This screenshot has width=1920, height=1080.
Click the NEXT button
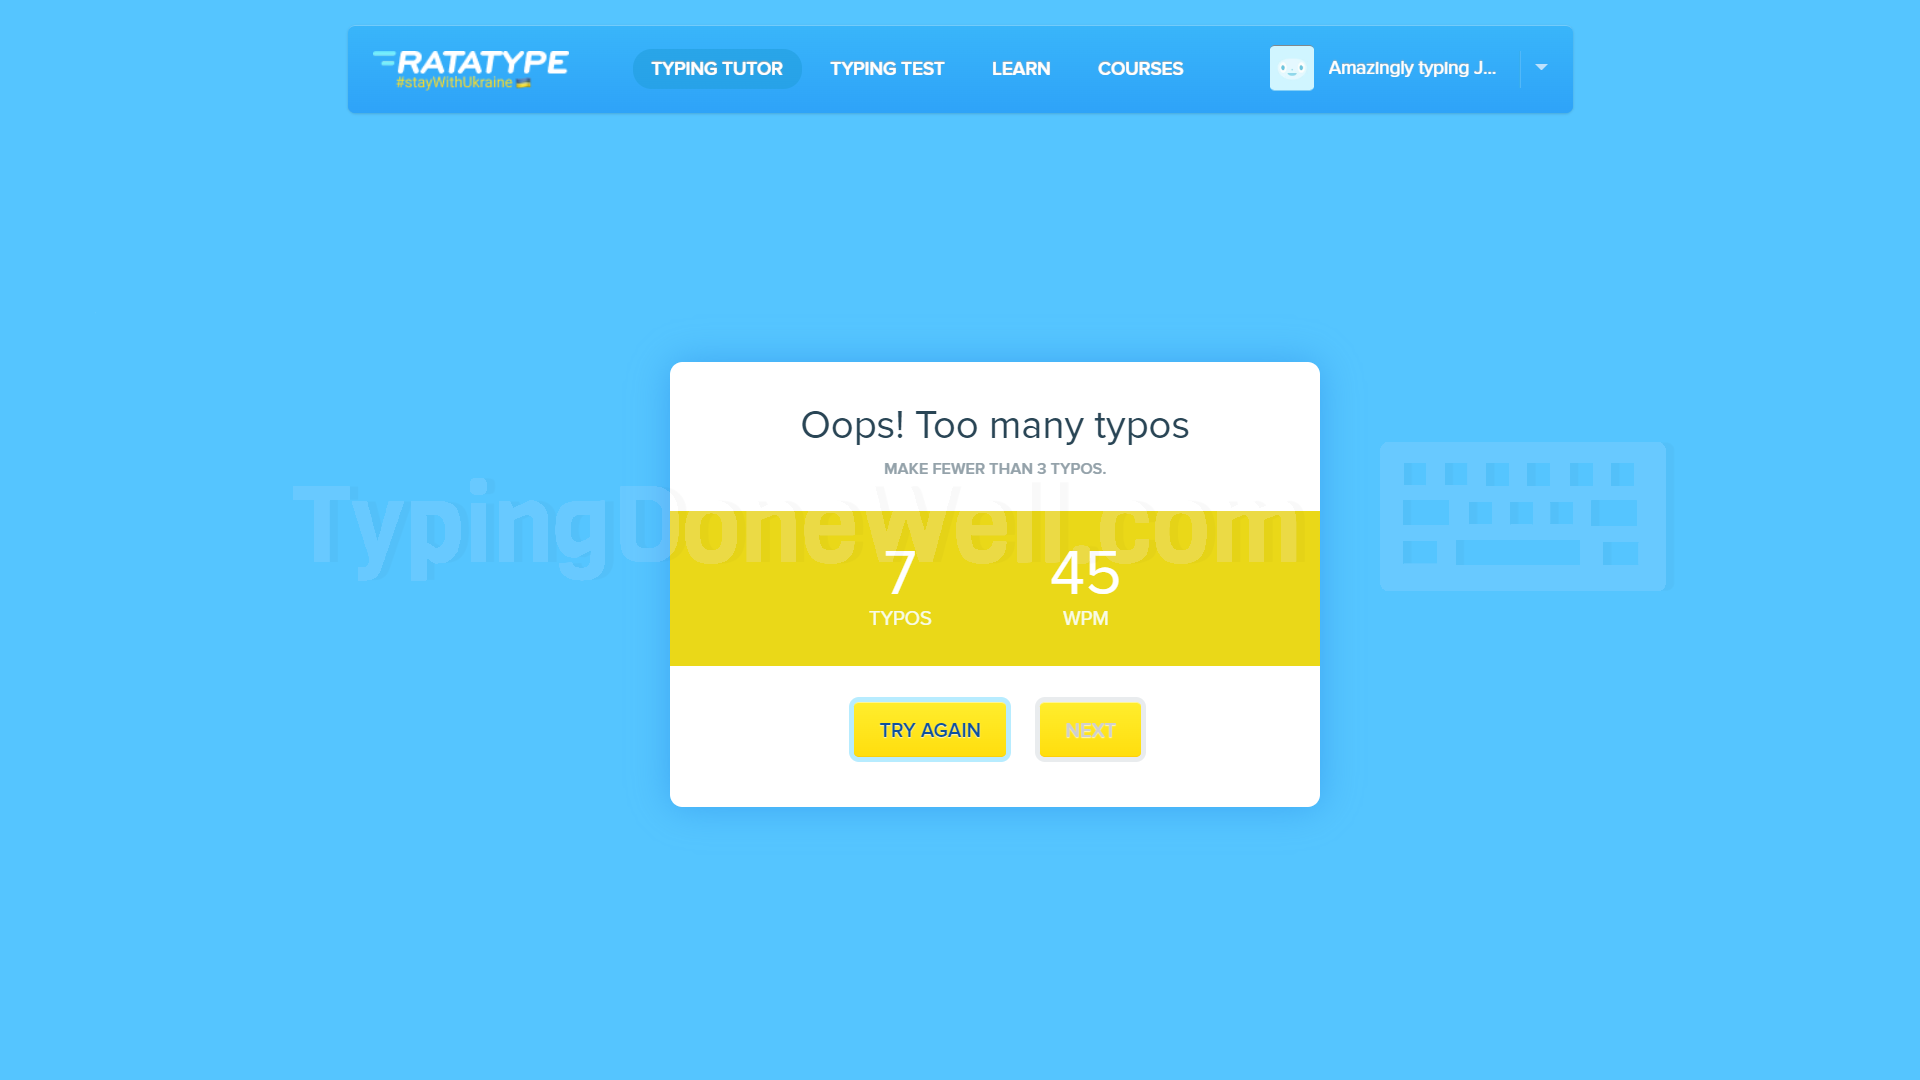point(1089,730)
